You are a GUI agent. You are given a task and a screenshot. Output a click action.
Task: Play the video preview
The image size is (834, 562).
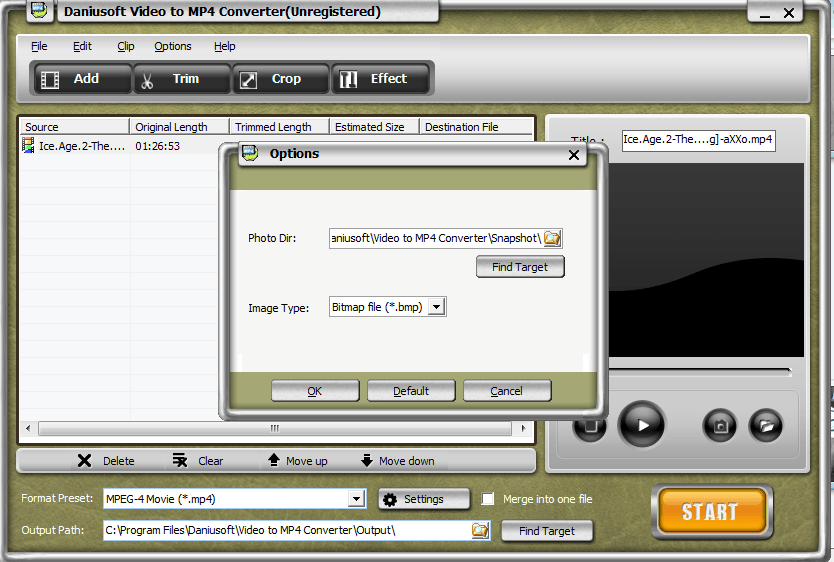coord(642,425)
